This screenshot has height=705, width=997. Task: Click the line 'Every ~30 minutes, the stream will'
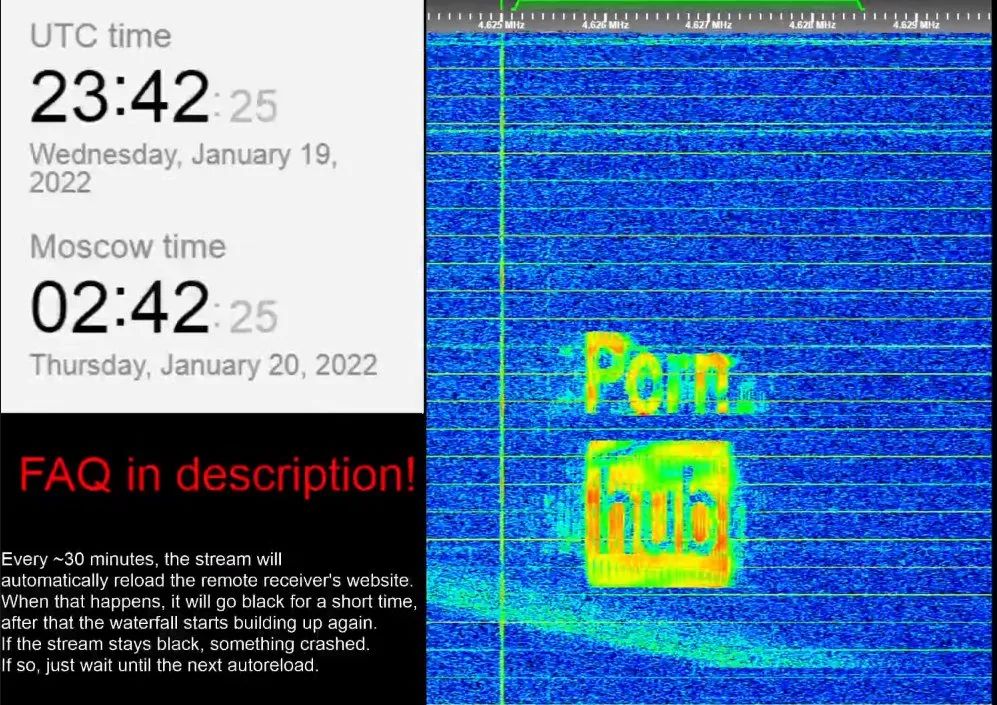(x=141, y=559)
